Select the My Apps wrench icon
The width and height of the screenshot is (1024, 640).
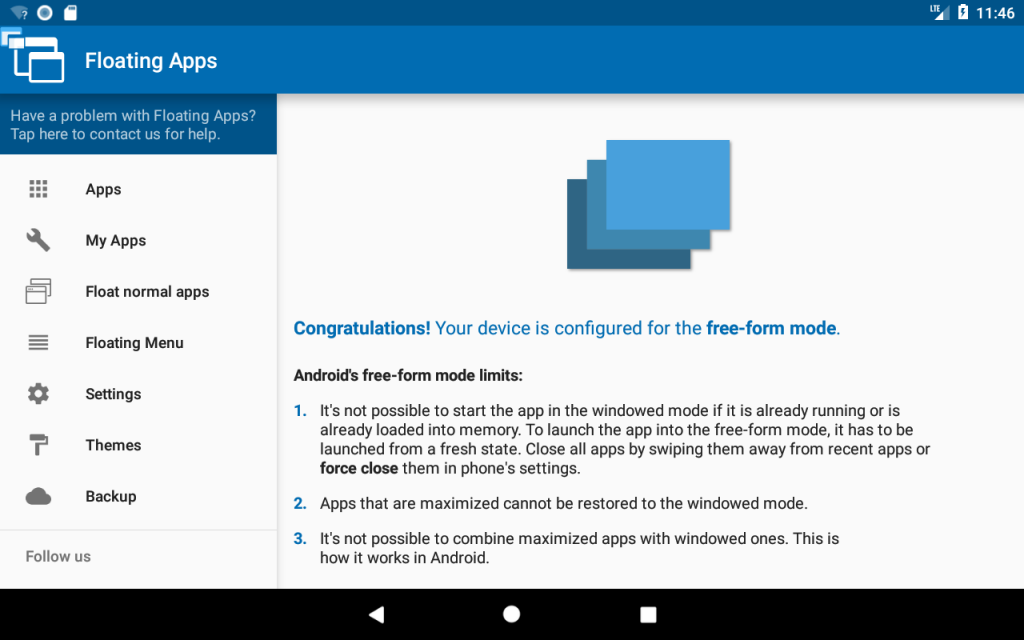[x=38, y=240]
